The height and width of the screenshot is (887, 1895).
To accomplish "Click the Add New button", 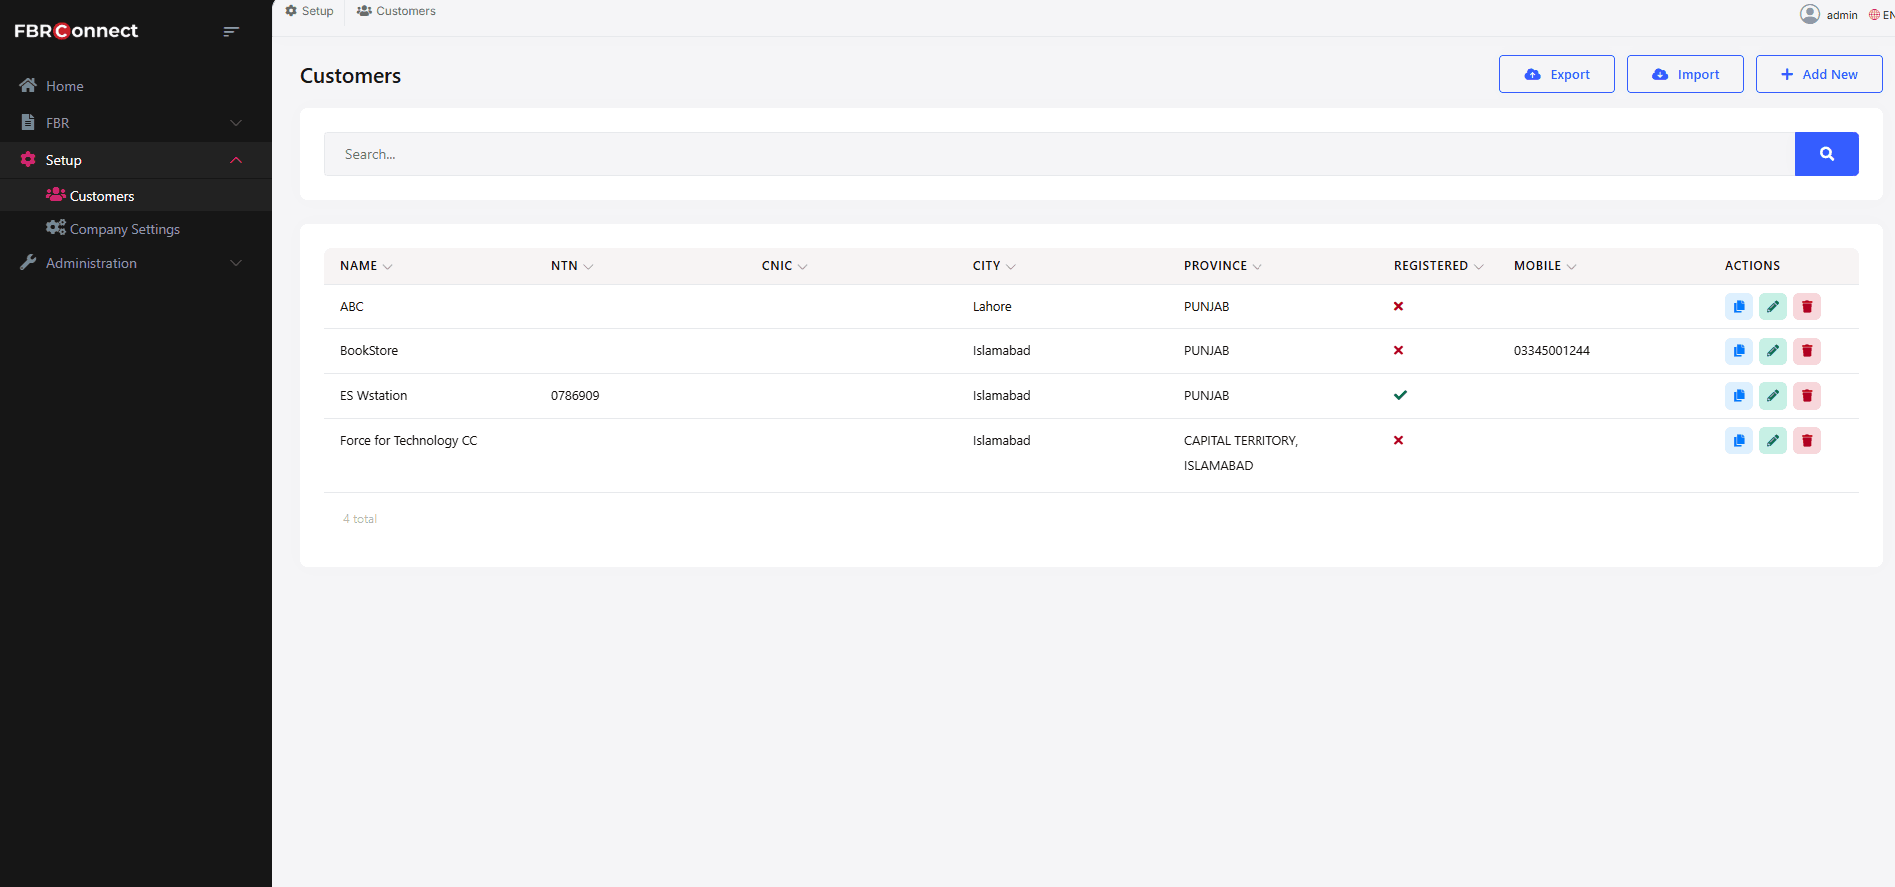I will (x=1819, y=74).
